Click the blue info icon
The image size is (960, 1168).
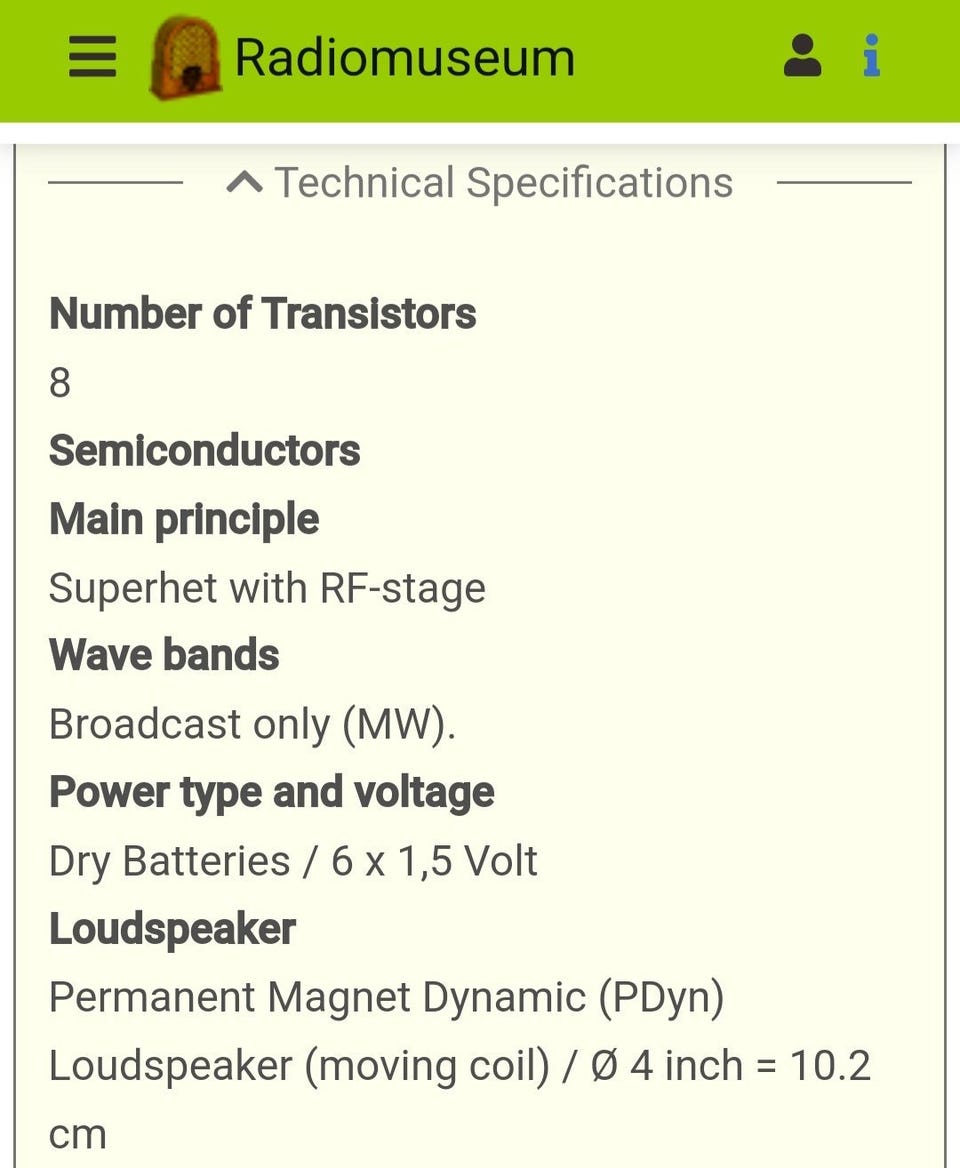(872, 56)
